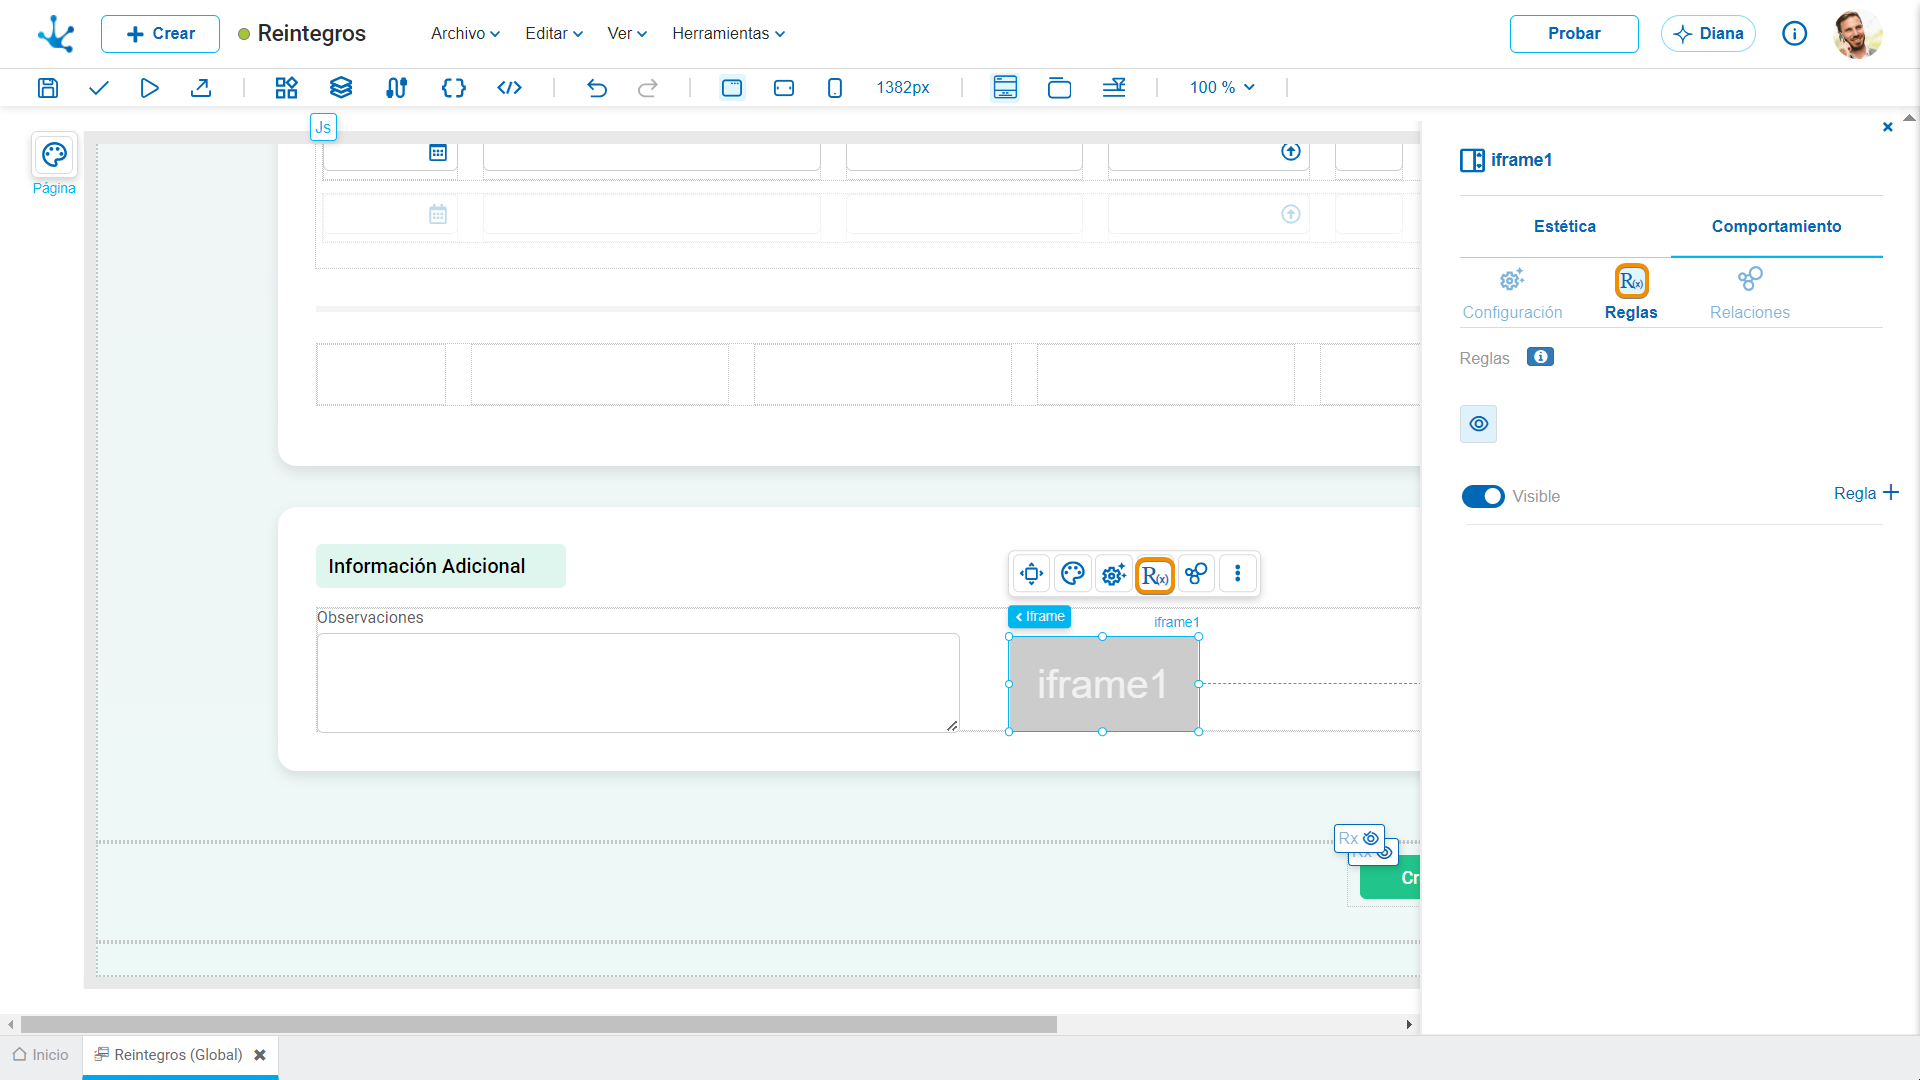Save the form with the diskette icon
1920x1080 pixels.
[x=47, y=88]
